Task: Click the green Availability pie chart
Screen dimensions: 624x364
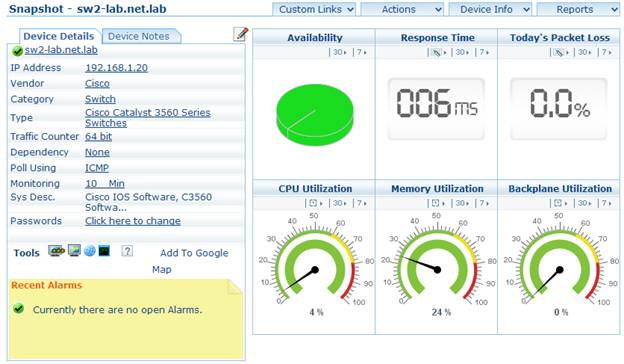Action: pyautogui.click(x=315, y=115)
